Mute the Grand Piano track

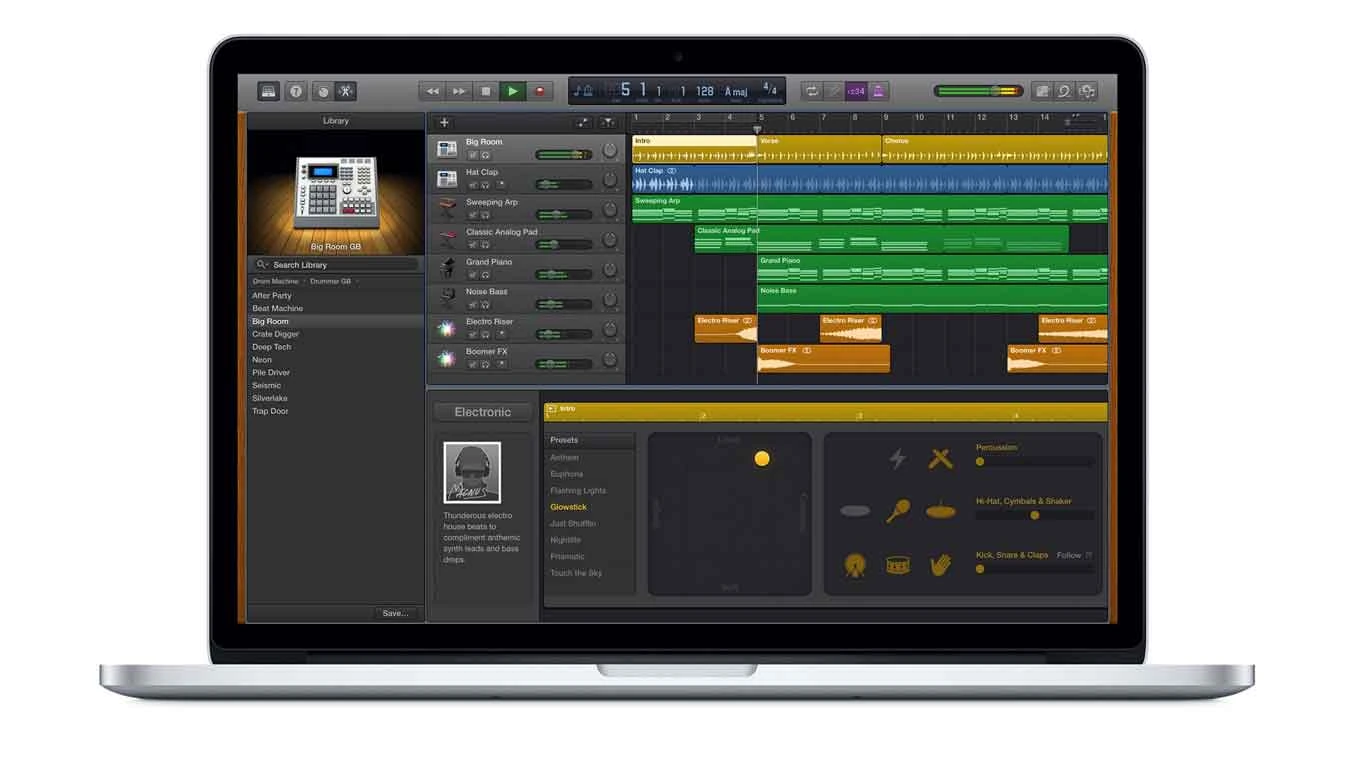coord(473,275)
